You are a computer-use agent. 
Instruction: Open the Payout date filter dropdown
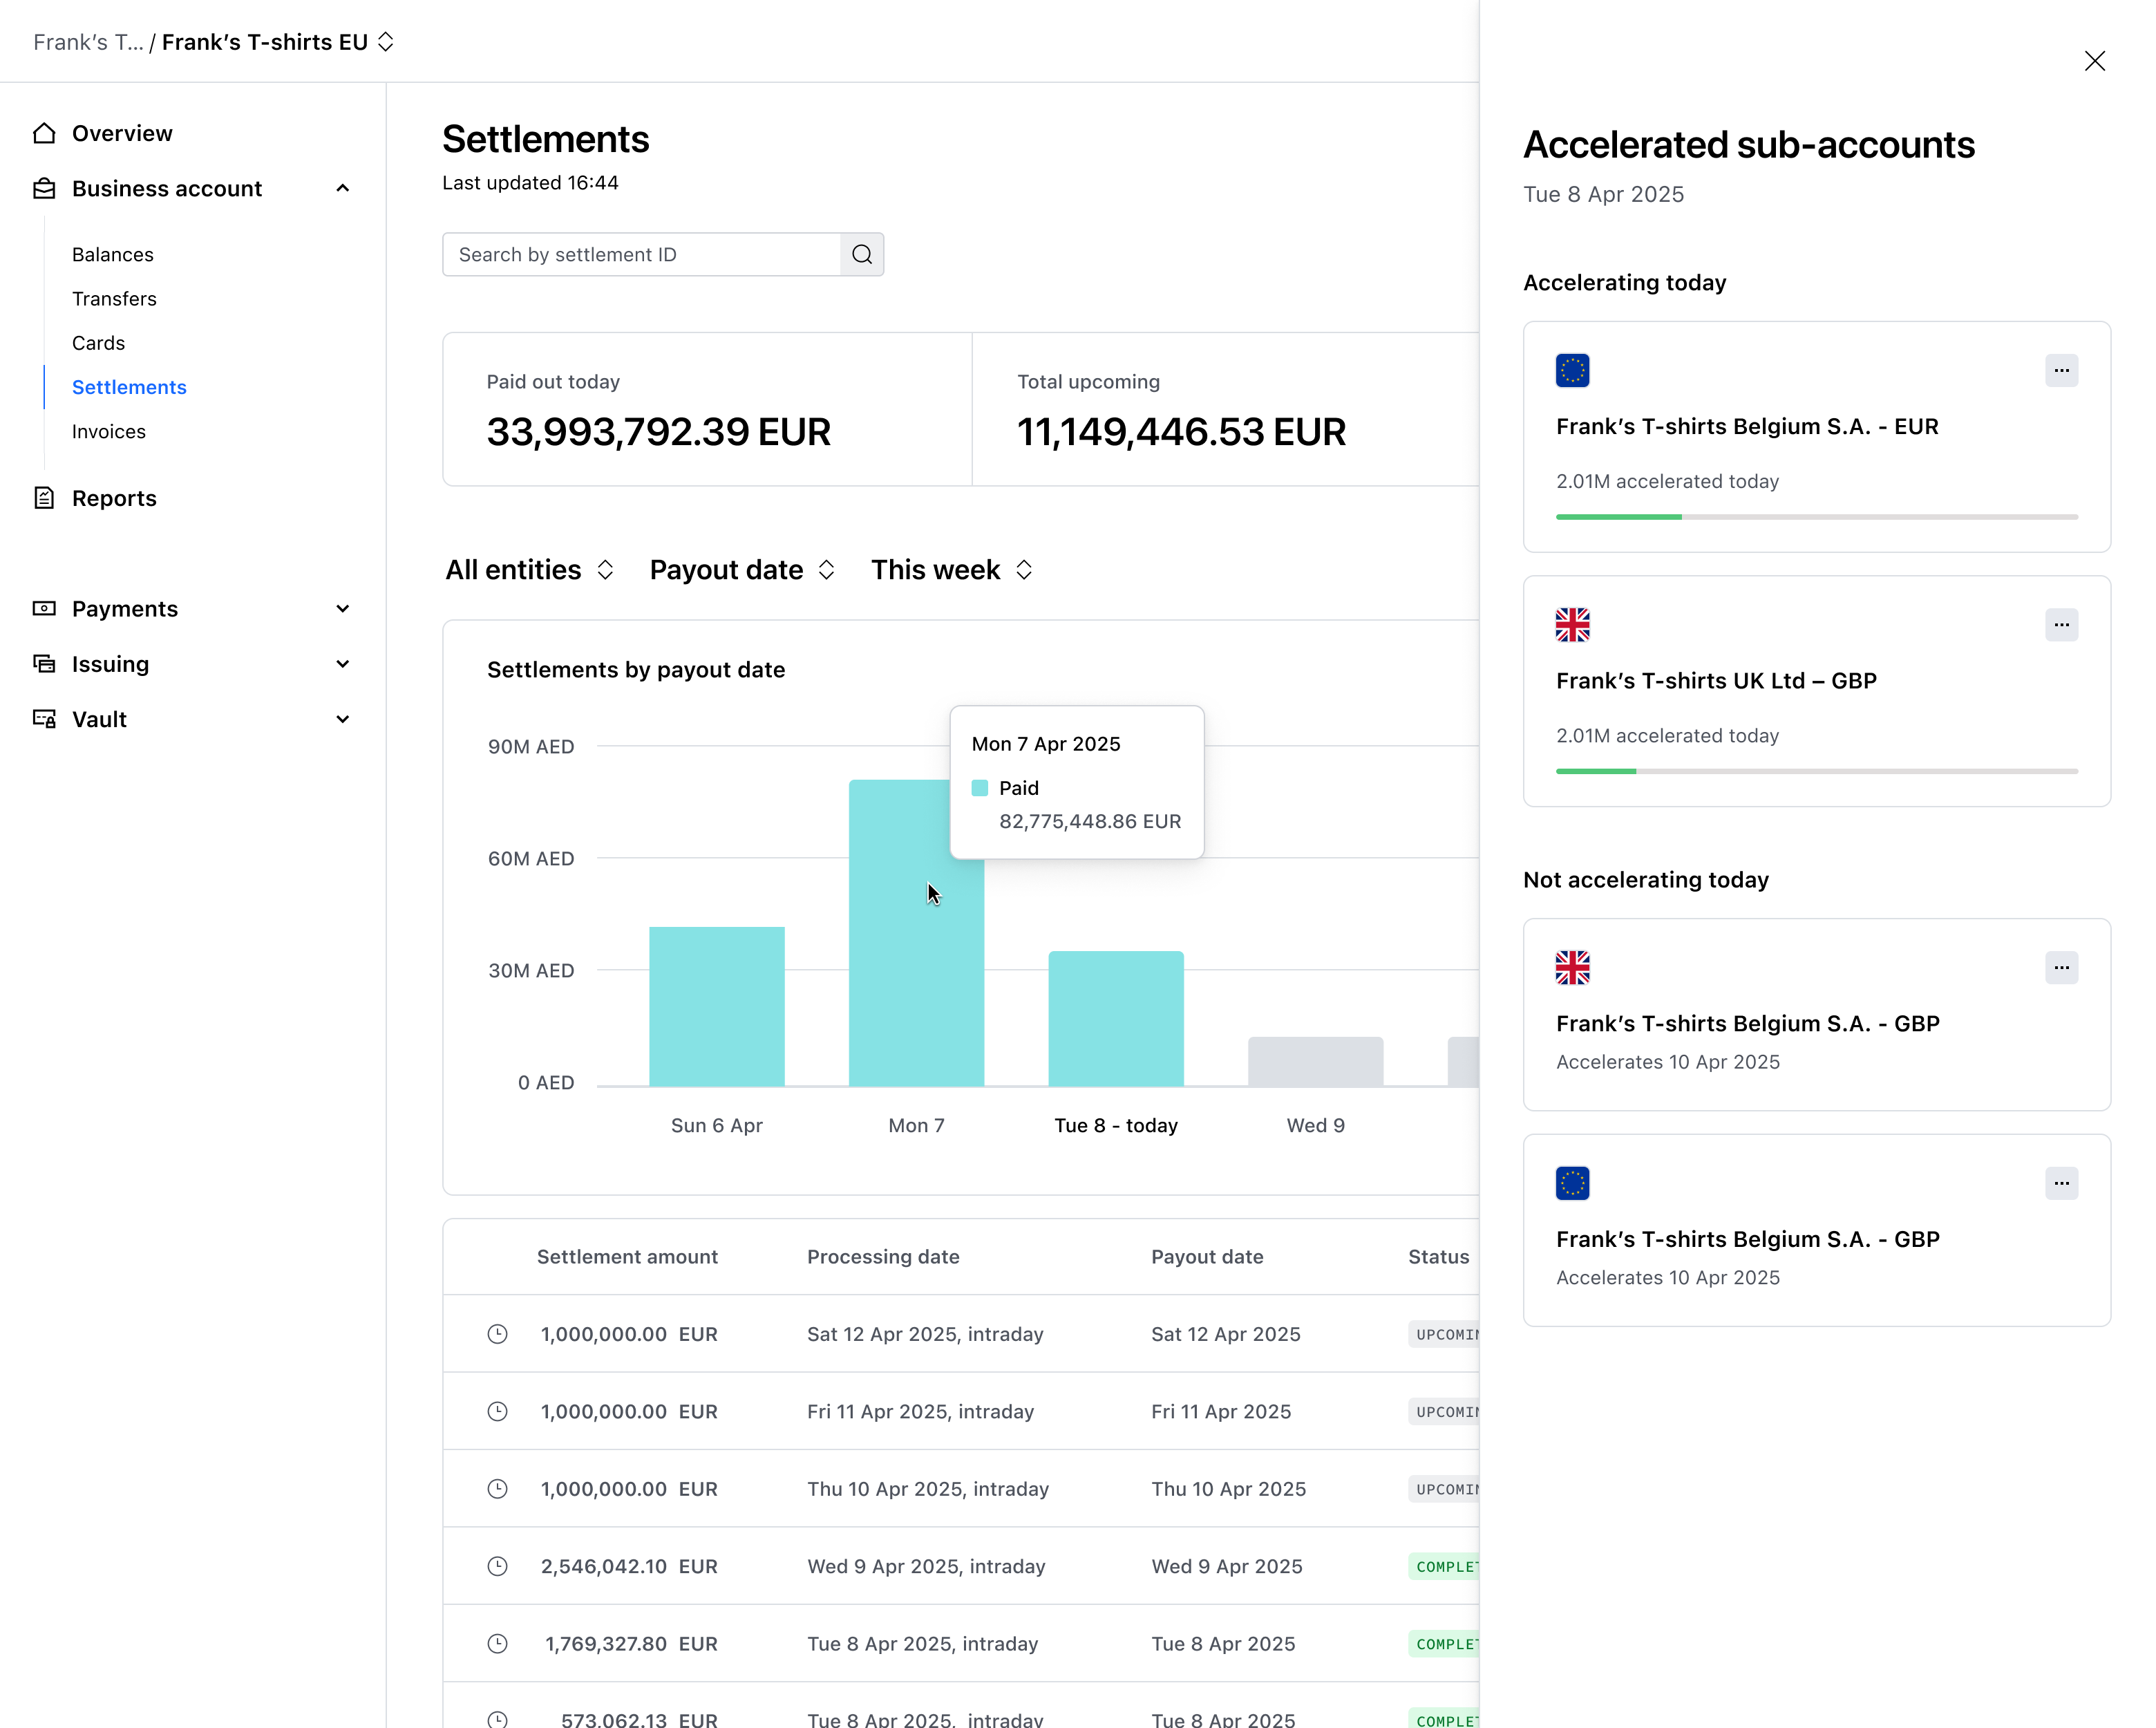point(742,570)
